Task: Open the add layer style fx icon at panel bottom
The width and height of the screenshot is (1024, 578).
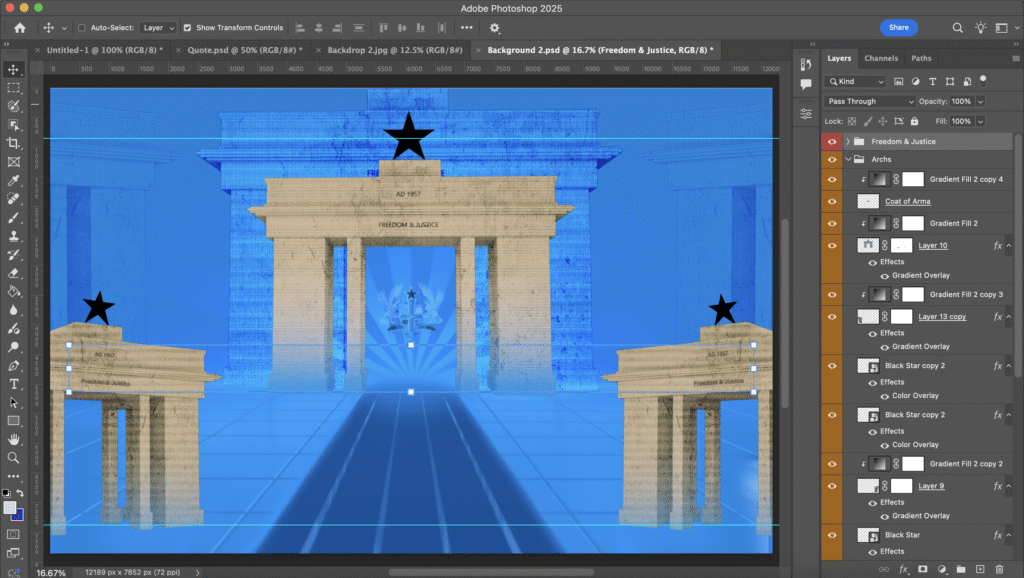Action: coord(903,570)
